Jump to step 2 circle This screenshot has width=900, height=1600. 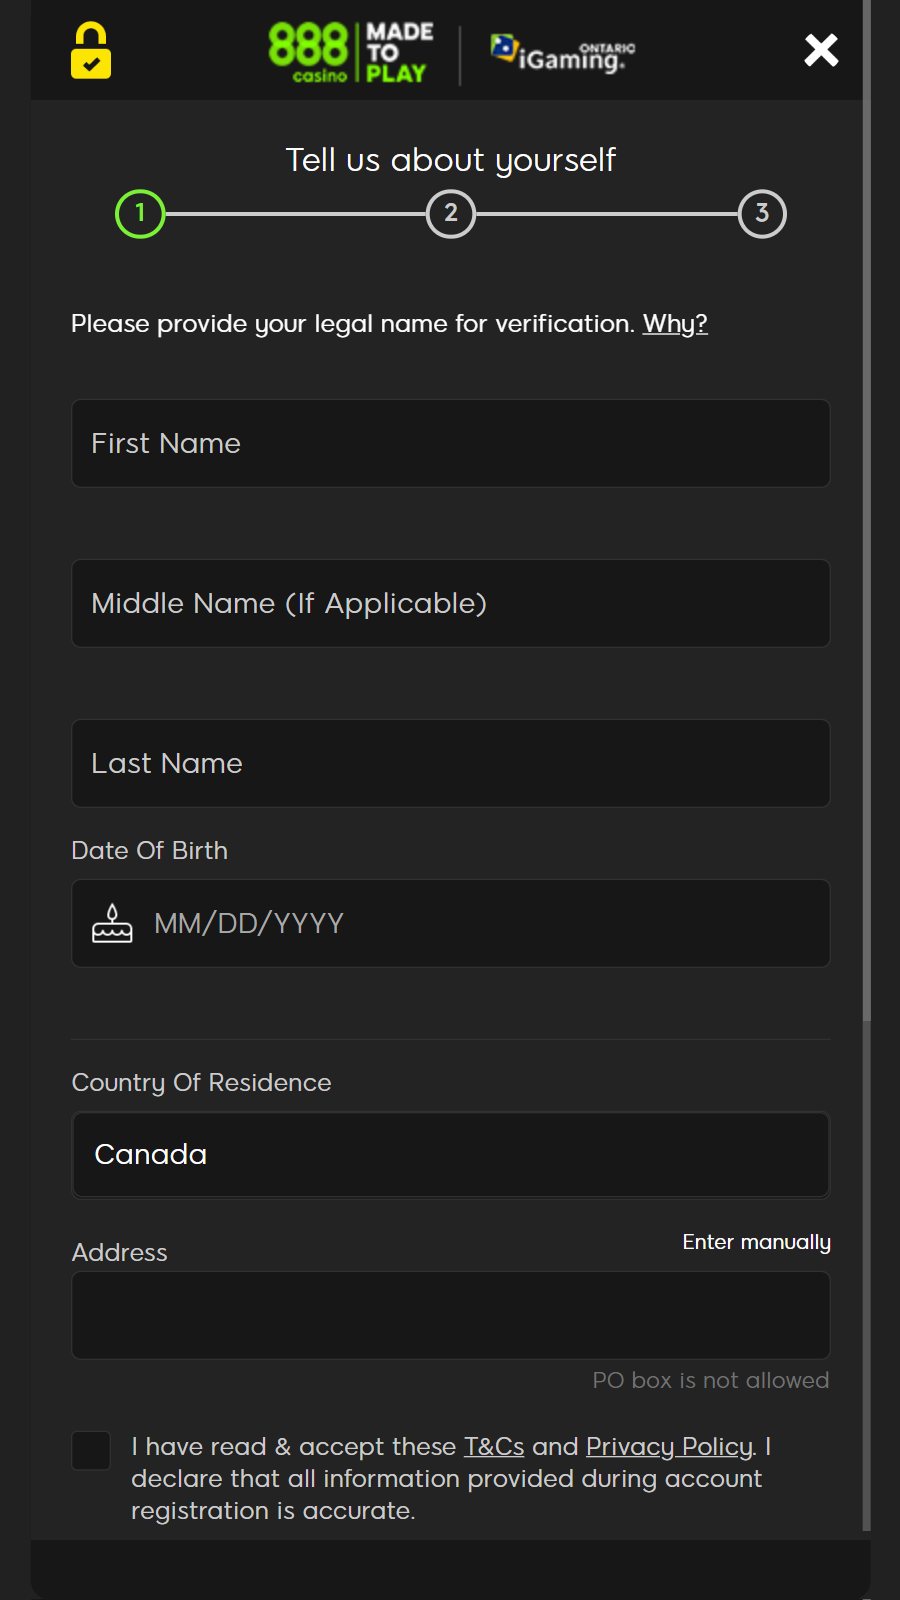451,214
